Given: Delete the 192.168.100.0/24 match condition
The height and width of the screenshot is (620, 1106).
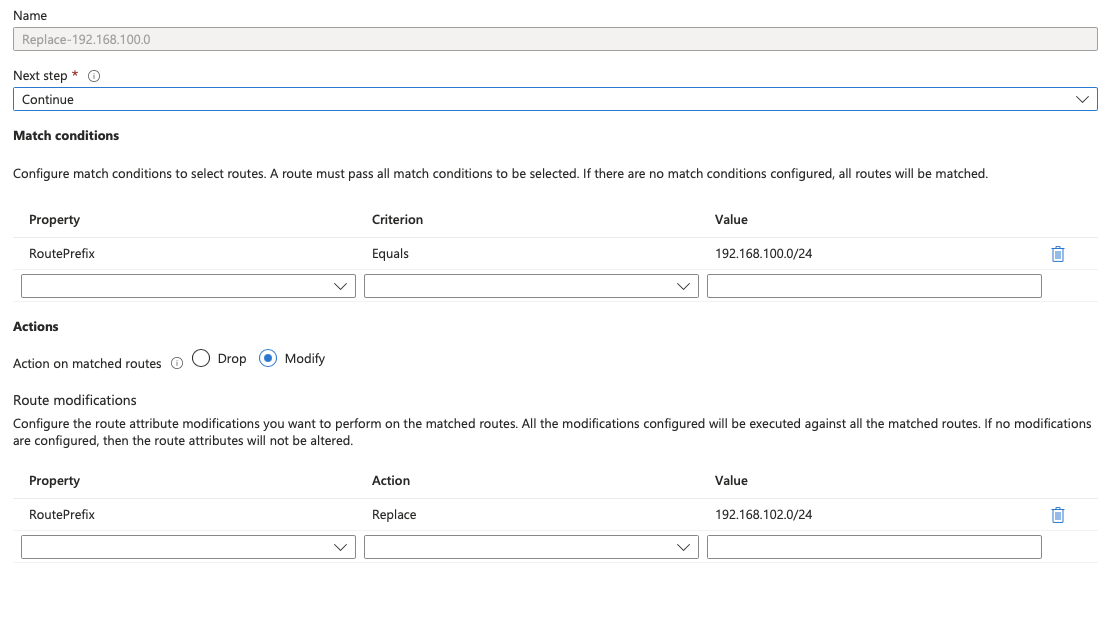Looking at the screenshot, I should pos(1057,254).
